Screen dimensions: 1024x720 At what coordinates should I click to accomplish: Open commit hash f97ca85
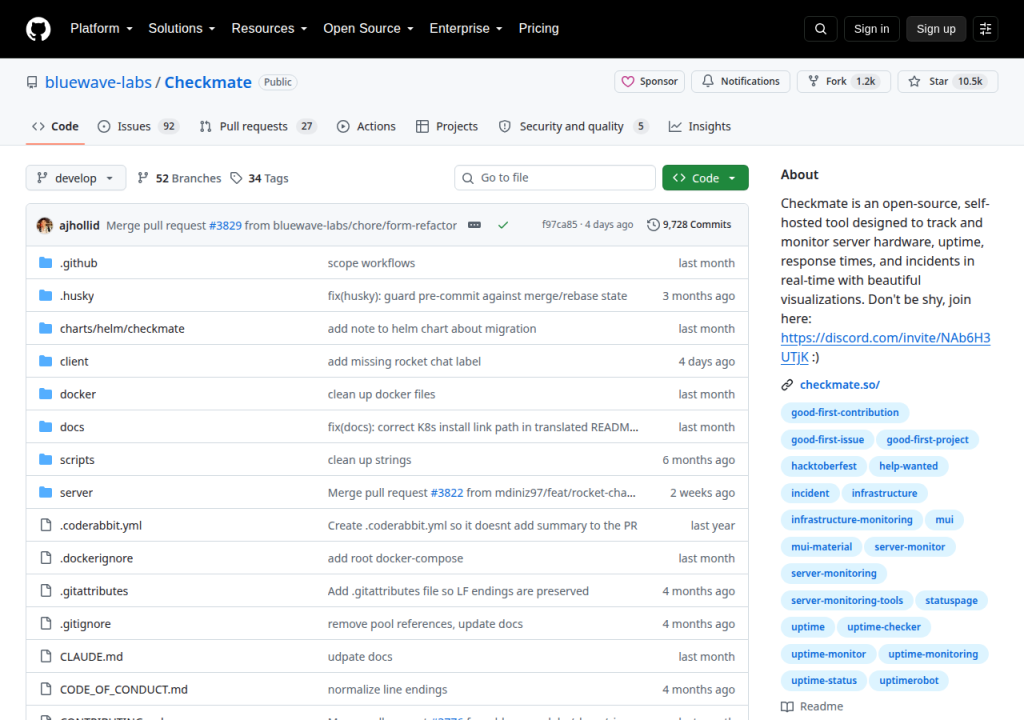[560, 225]
